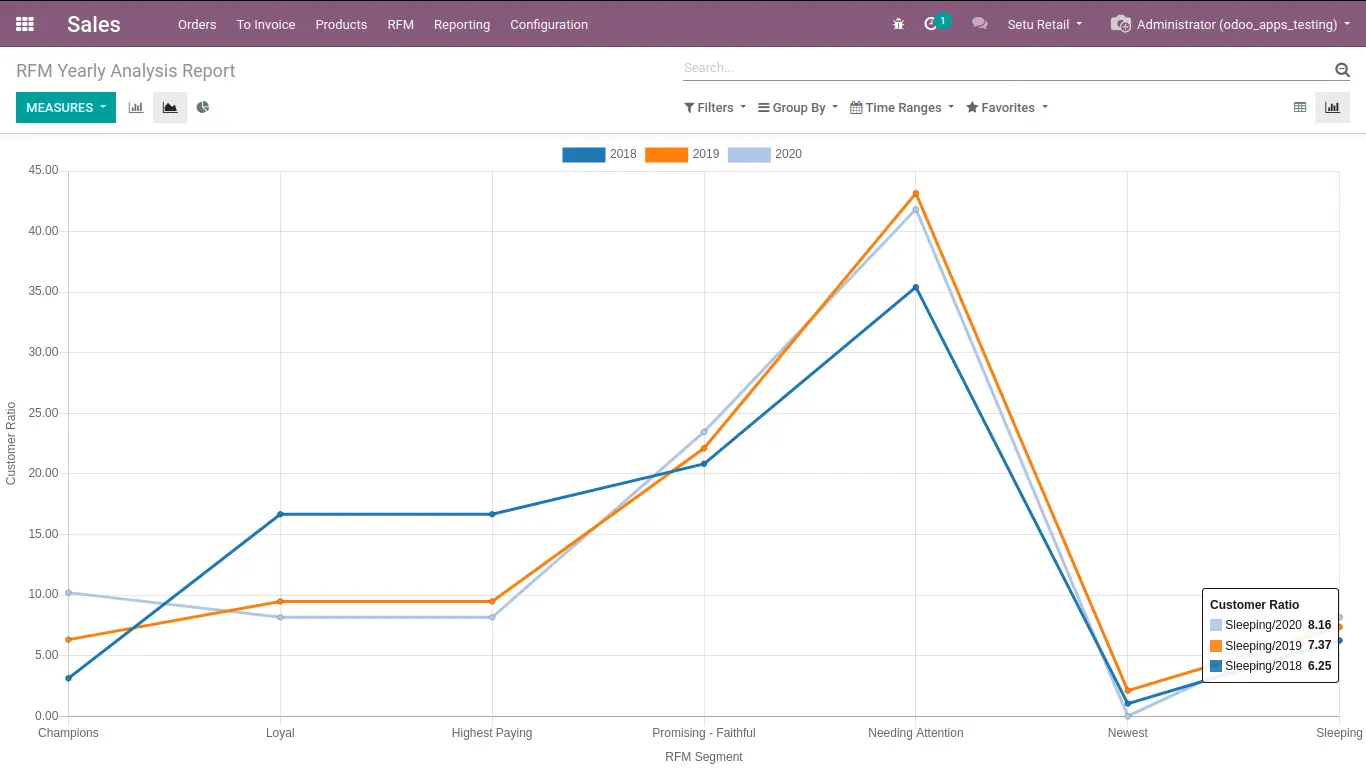Switch to graph view button
This screenshot has height=768, width=1366.
(x=1333, y=107)
